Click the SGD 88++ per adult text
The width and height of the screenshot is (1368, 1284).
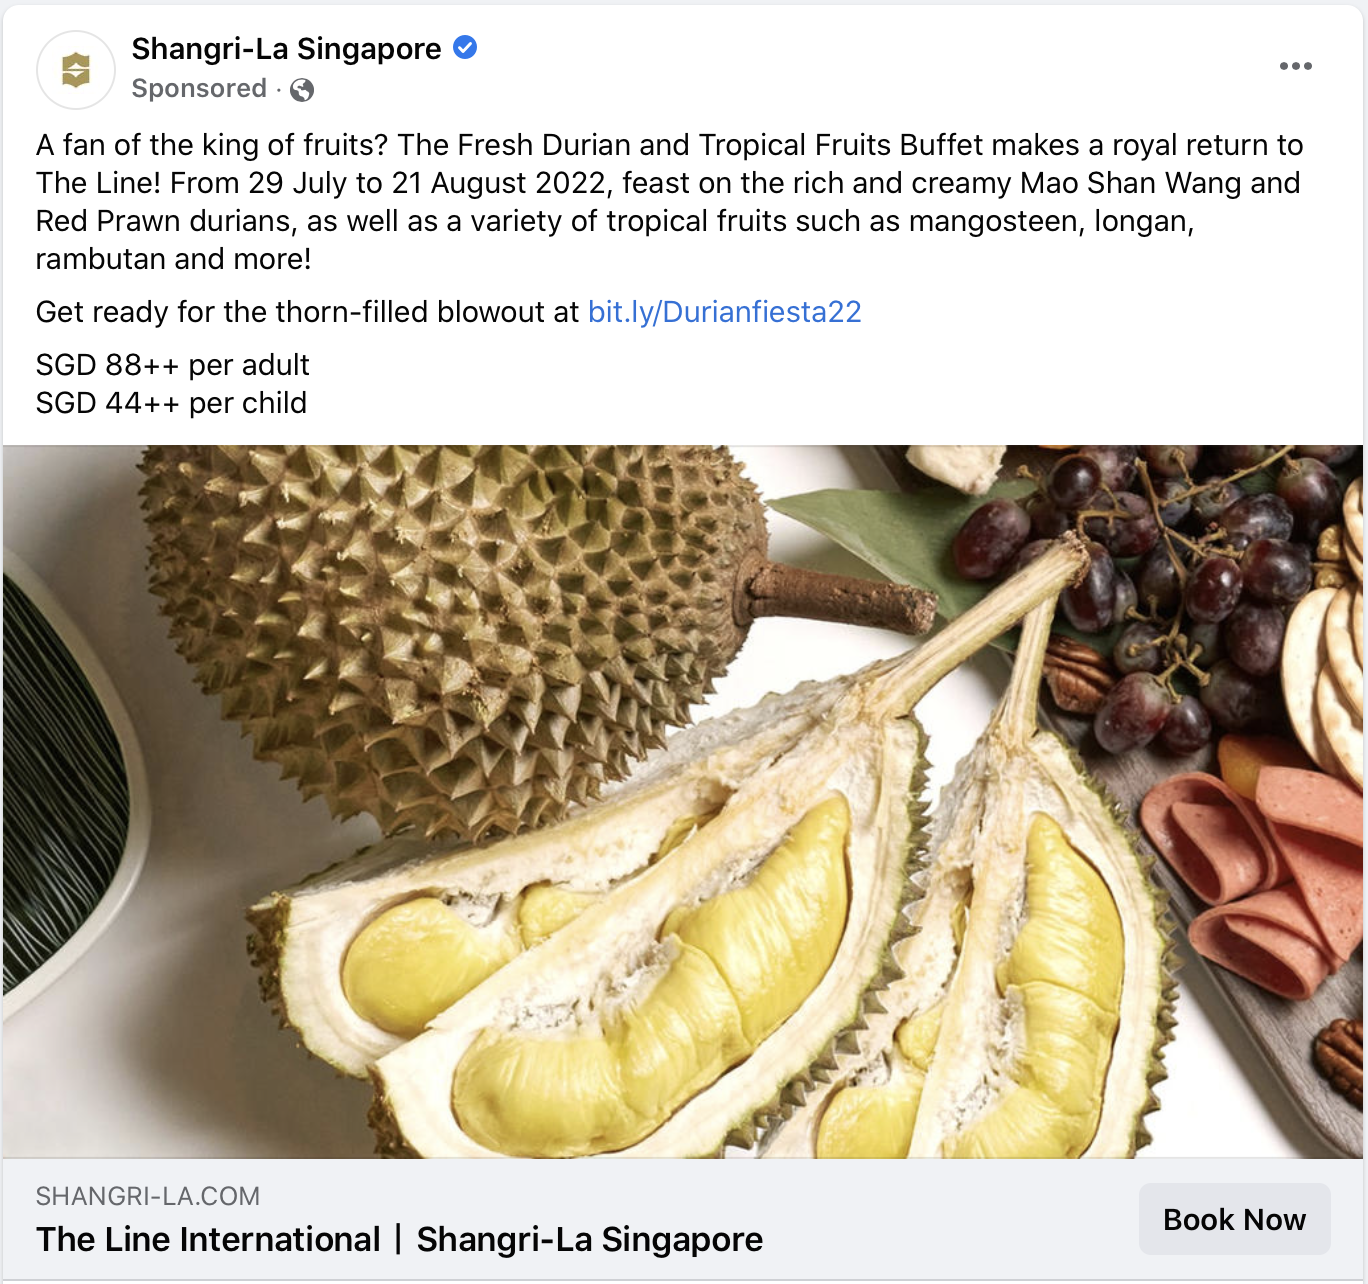point(173,365)
